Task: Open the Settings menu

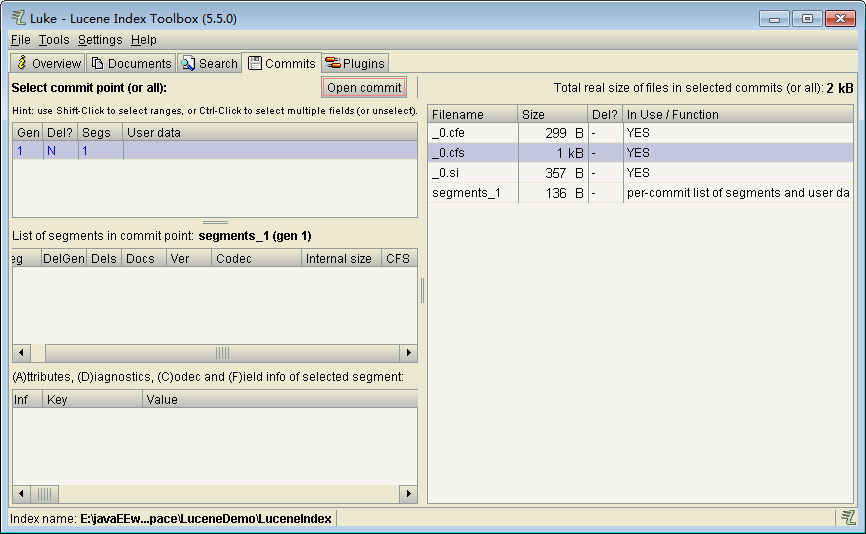Action: click(x=100, y=40)
